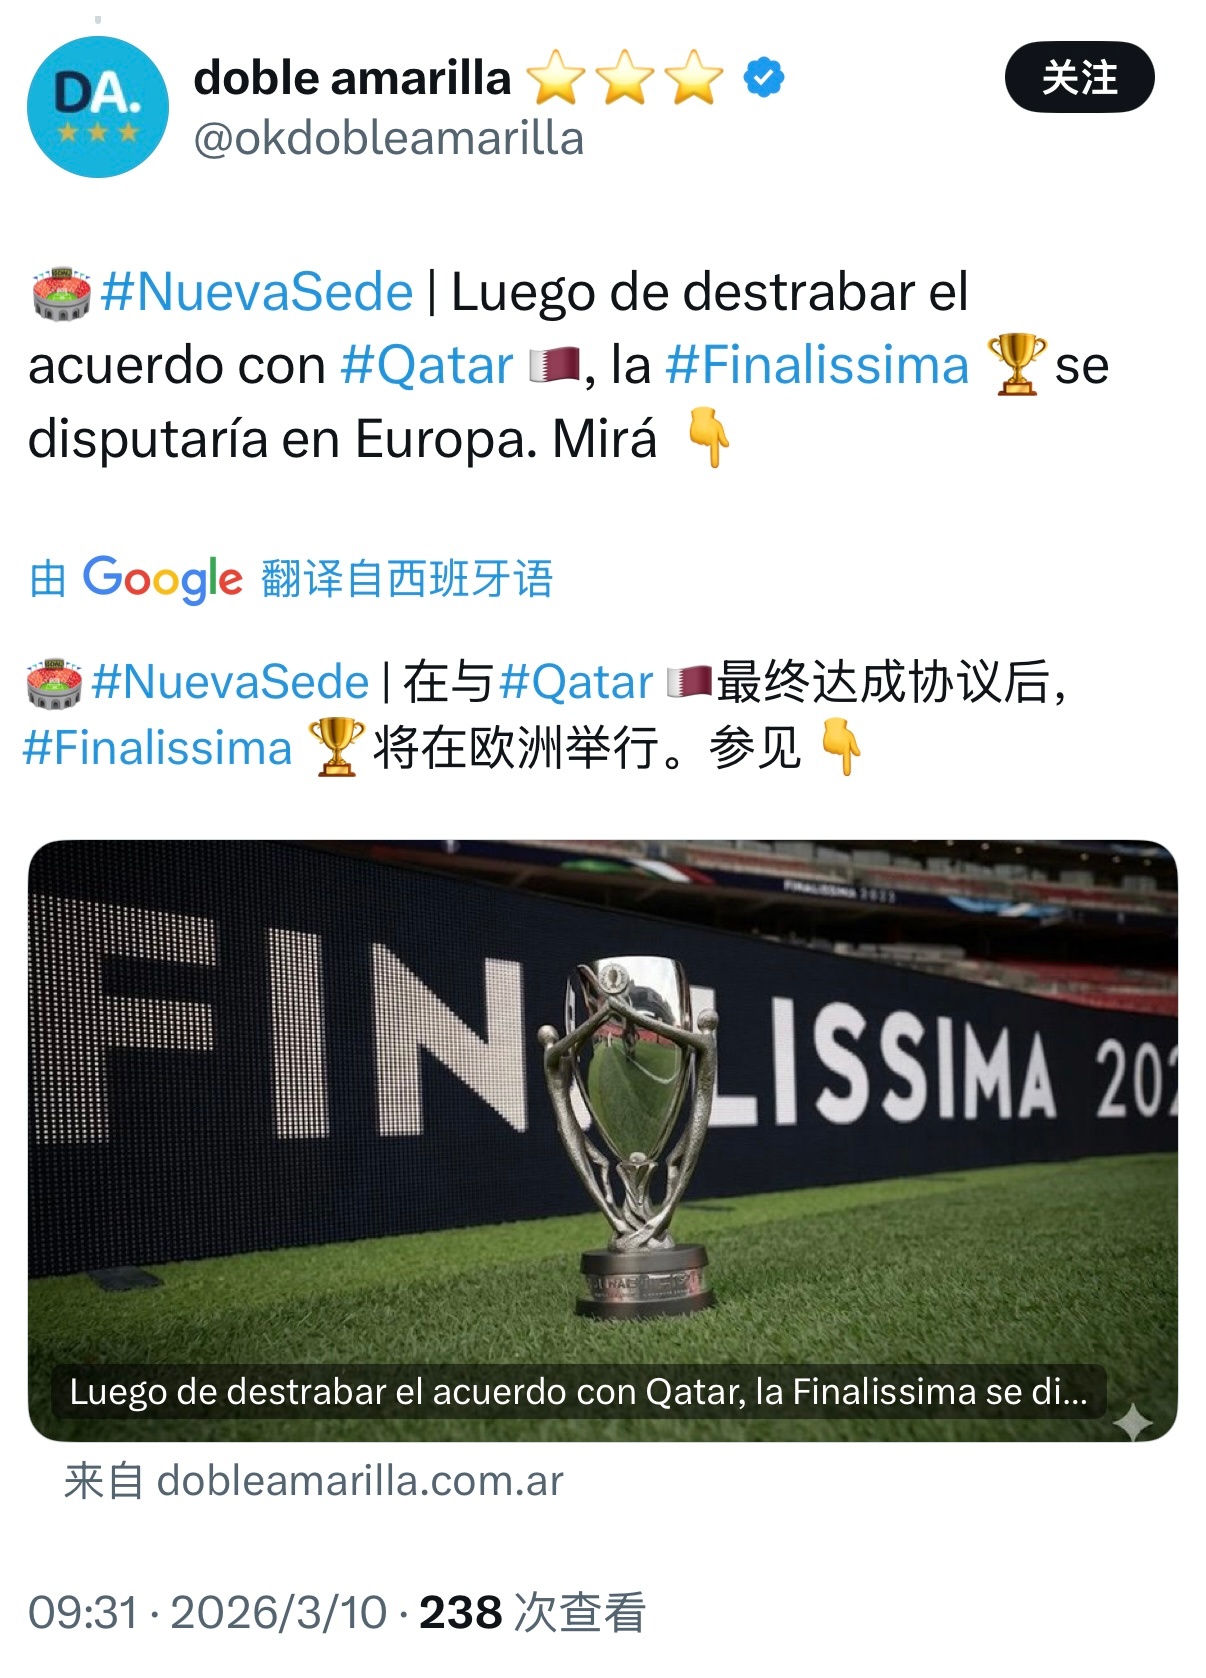The height and width of the screenshot is (1678, 1206).
Task: Open the doble amarilla profile avatar
Action: 97,106
